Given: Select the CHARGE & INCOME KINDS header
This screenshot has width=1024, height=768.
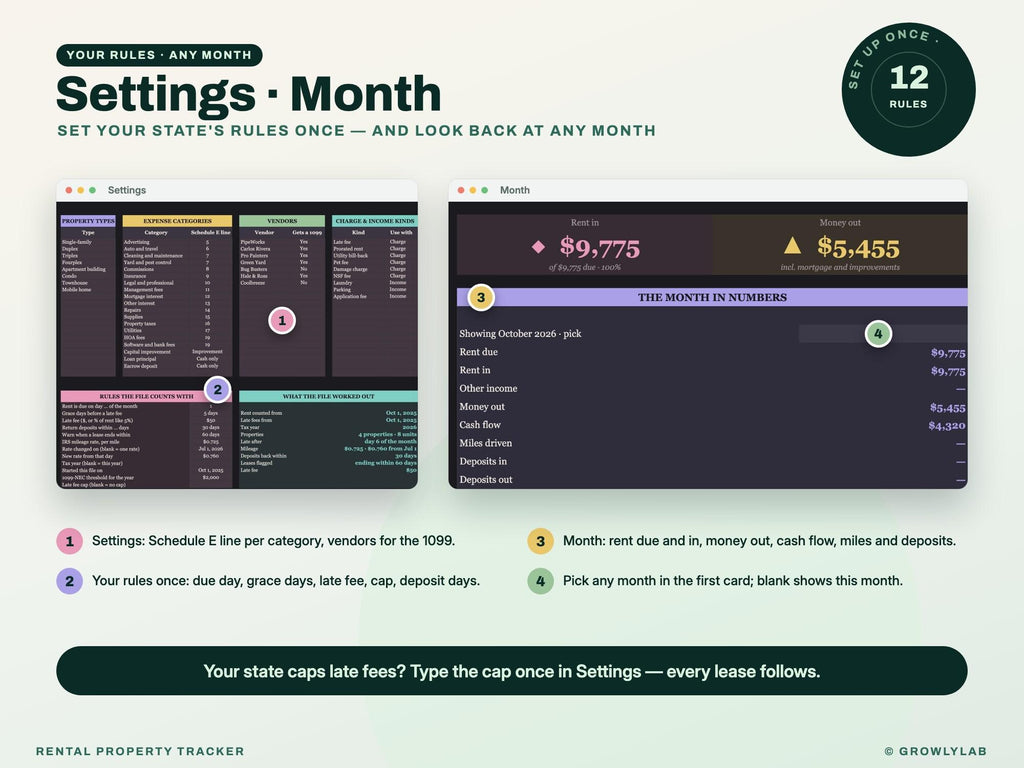Looking at the screenshot, I should pyautogui.click(x=375, y=221).
